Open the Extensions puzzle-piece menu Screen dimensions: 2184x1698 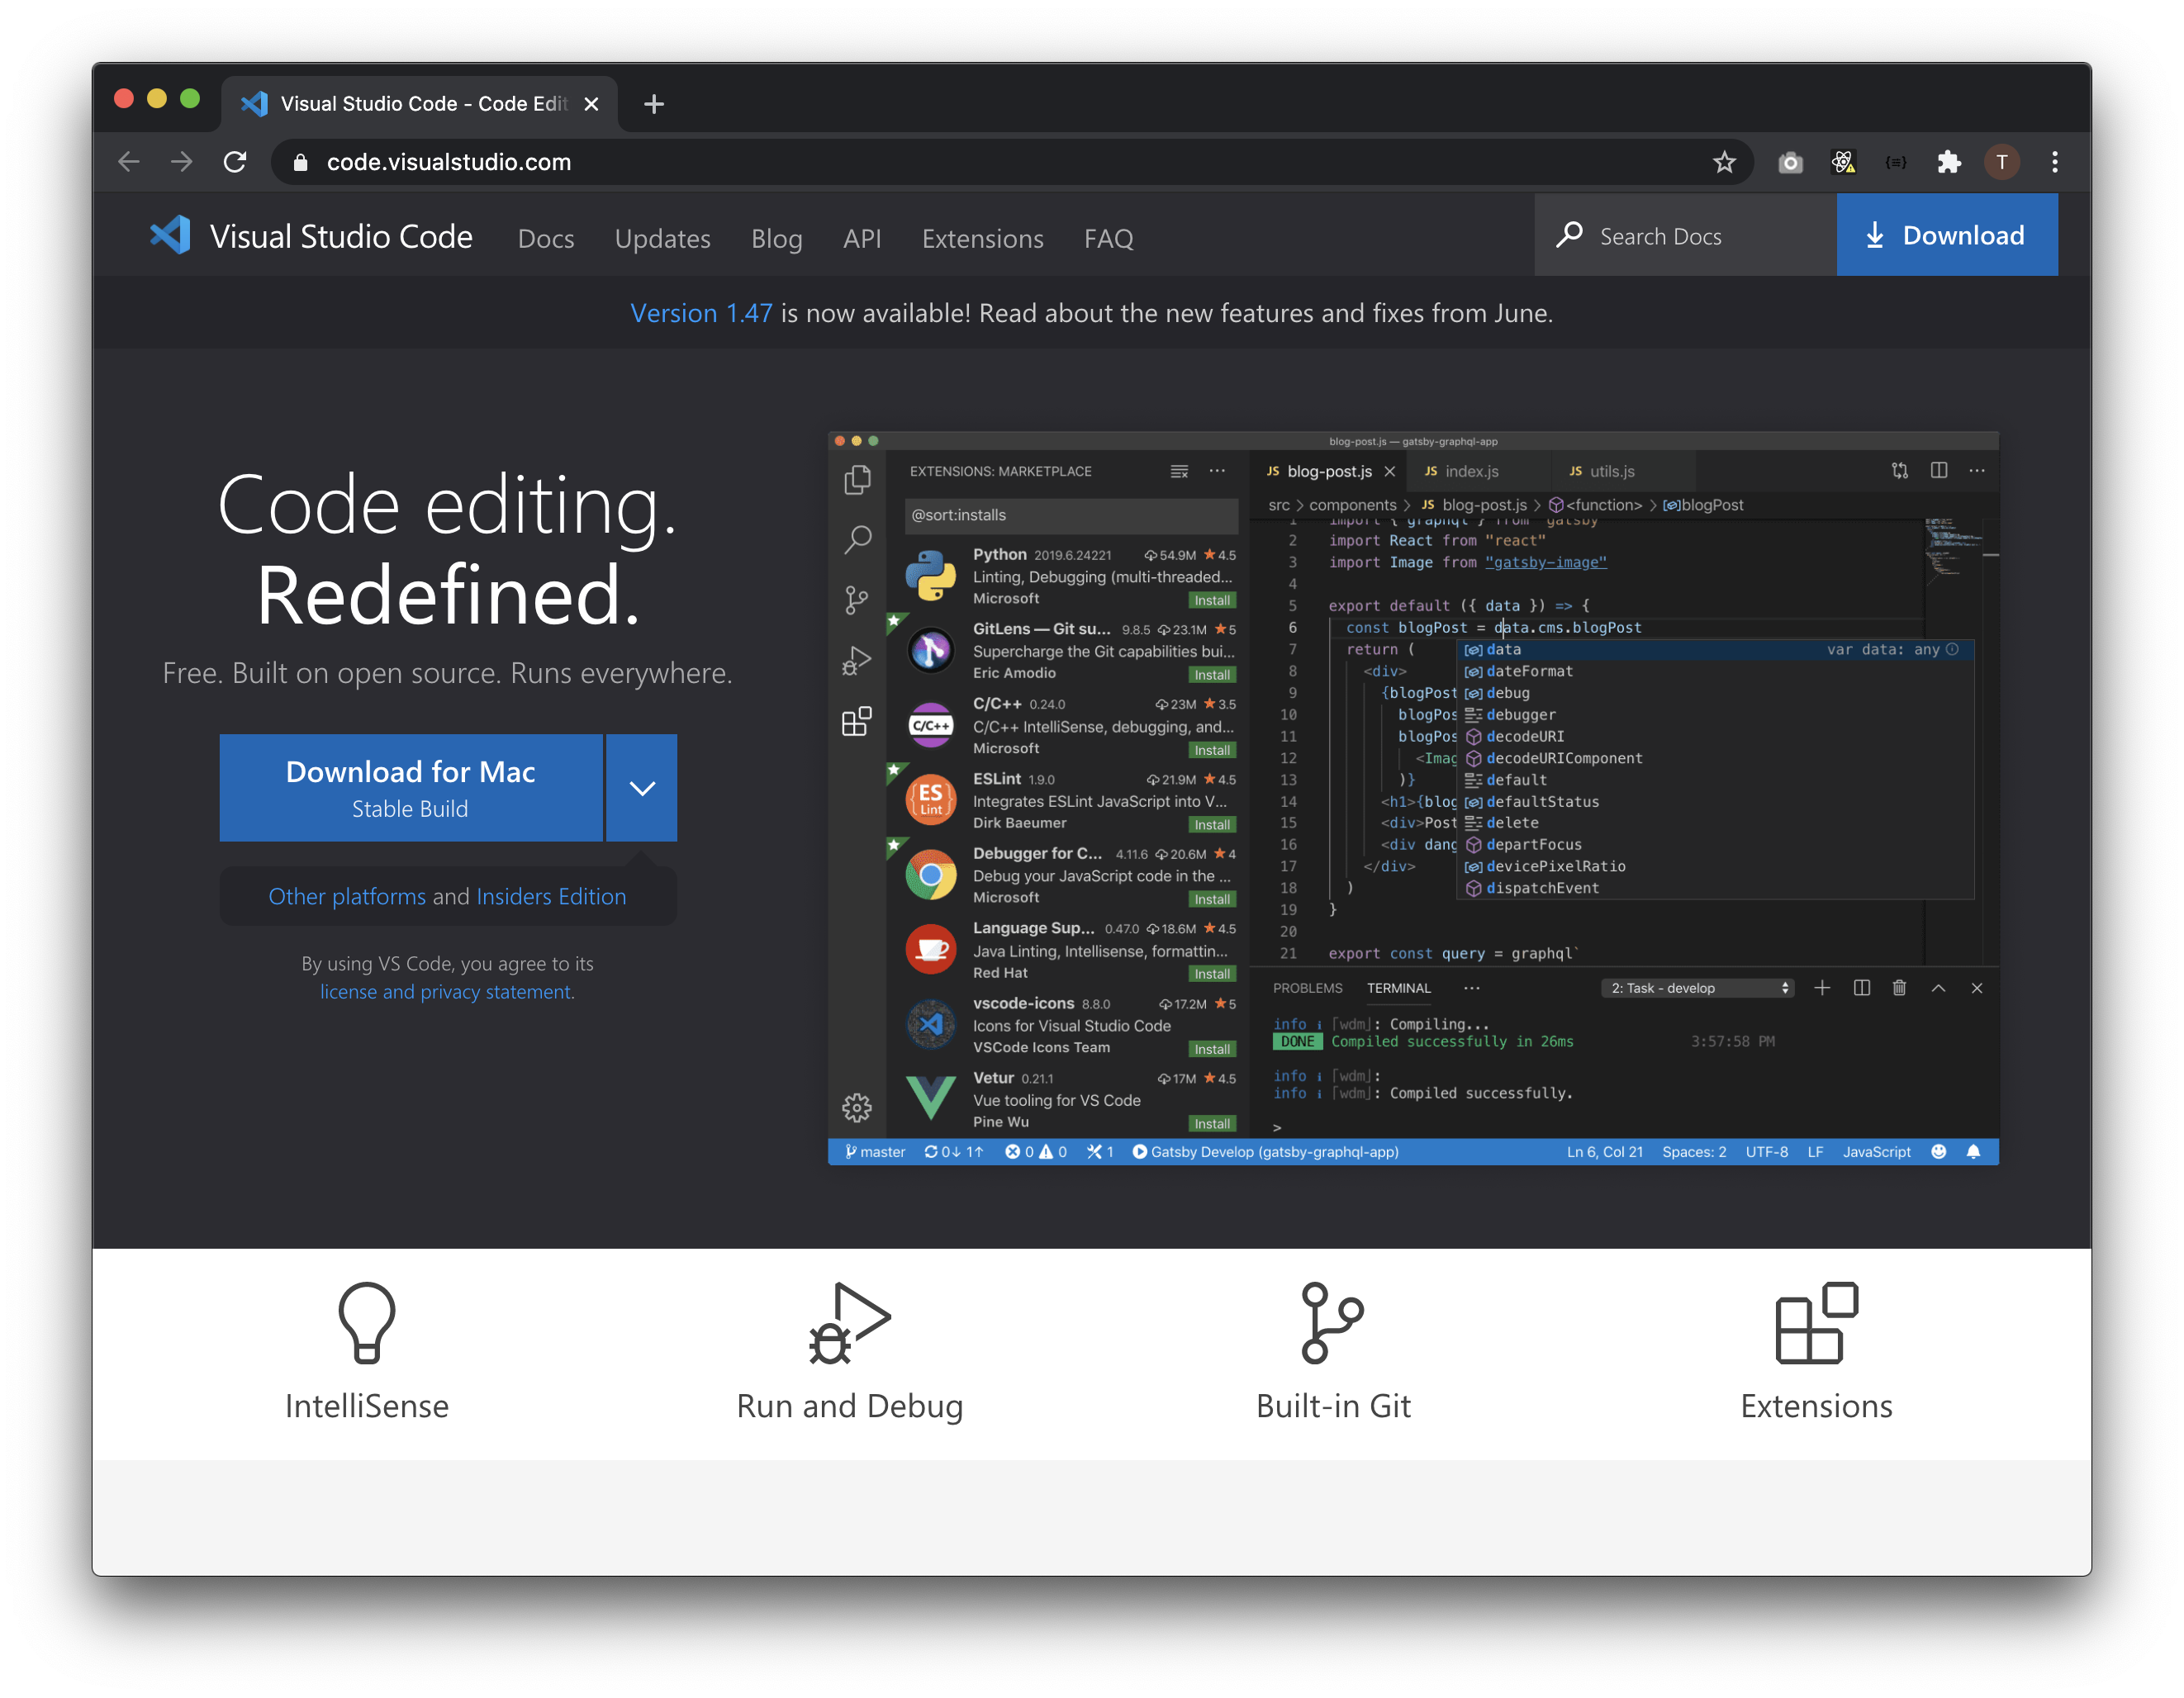pos(1949,162)
